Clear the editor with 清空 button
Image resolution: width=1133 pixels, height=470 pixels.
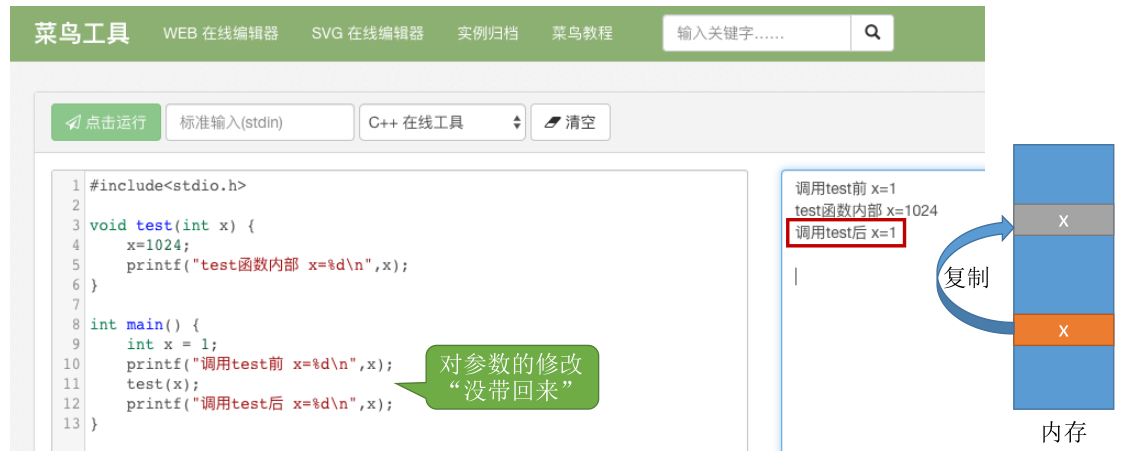coord(570,122)
